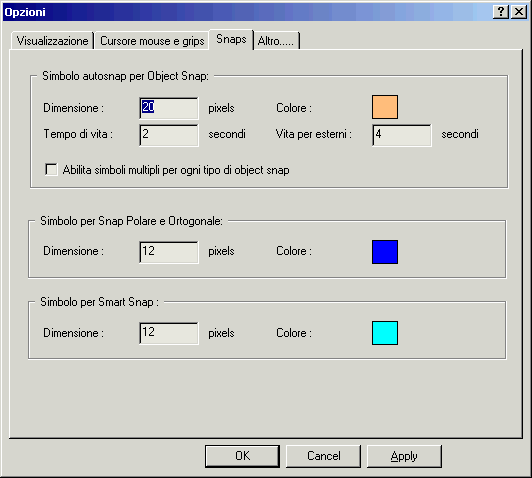Open the cyan Smart Snap color swatch

pos(385,333)
